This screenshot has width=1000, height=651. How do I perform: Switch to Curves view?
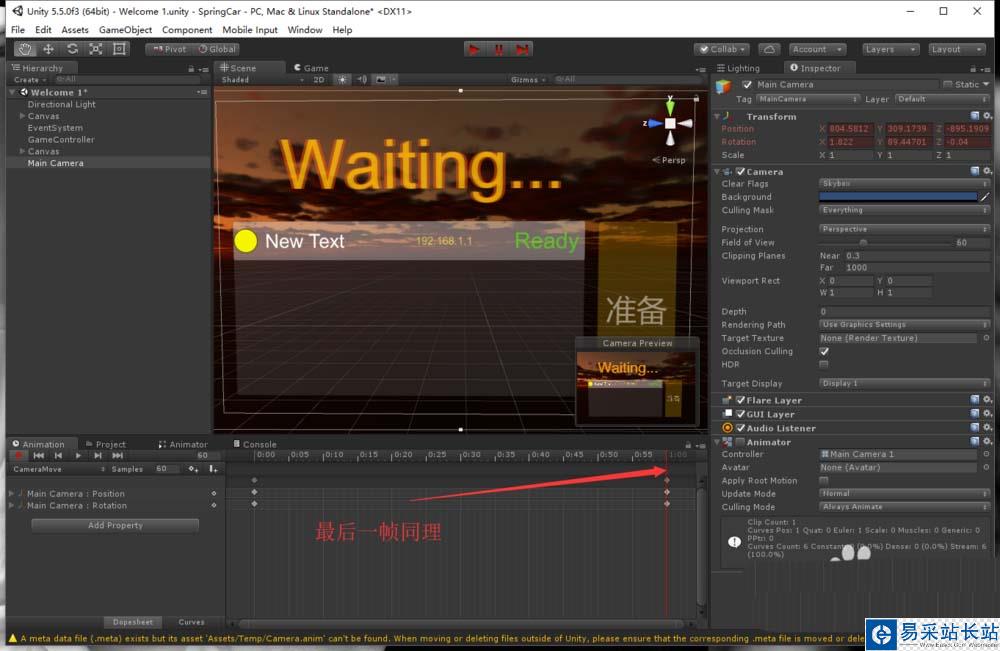[x=191, y=622]
